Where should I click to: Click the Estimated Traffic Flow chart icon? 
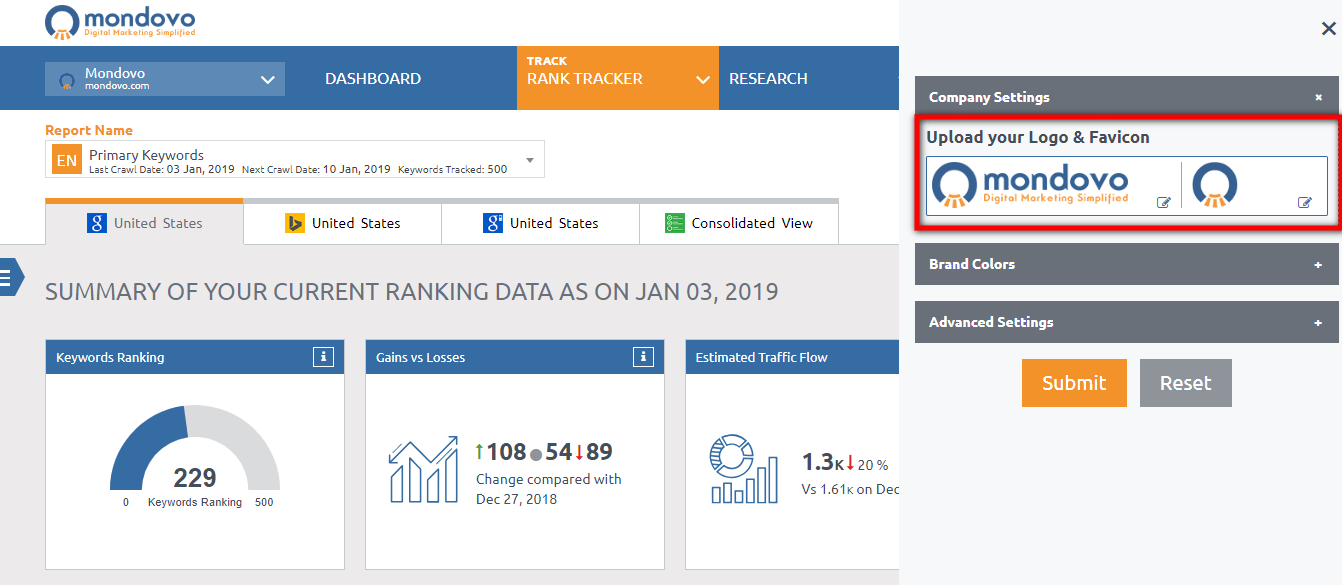744,468
